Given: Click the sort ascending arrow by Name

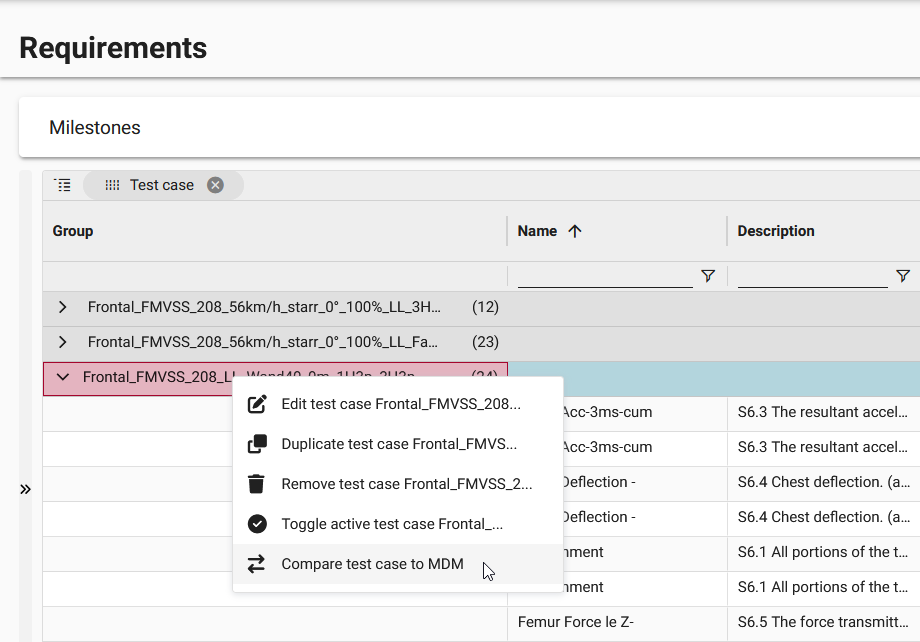Looking at the screenshot, I should pyautogui.click(x=575, y=231).
